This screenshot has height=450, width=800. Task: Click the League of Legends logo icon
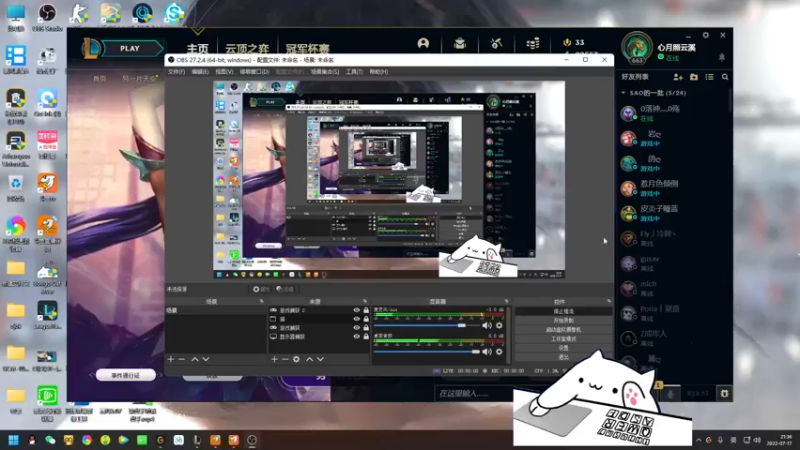[x=91, y=48]
